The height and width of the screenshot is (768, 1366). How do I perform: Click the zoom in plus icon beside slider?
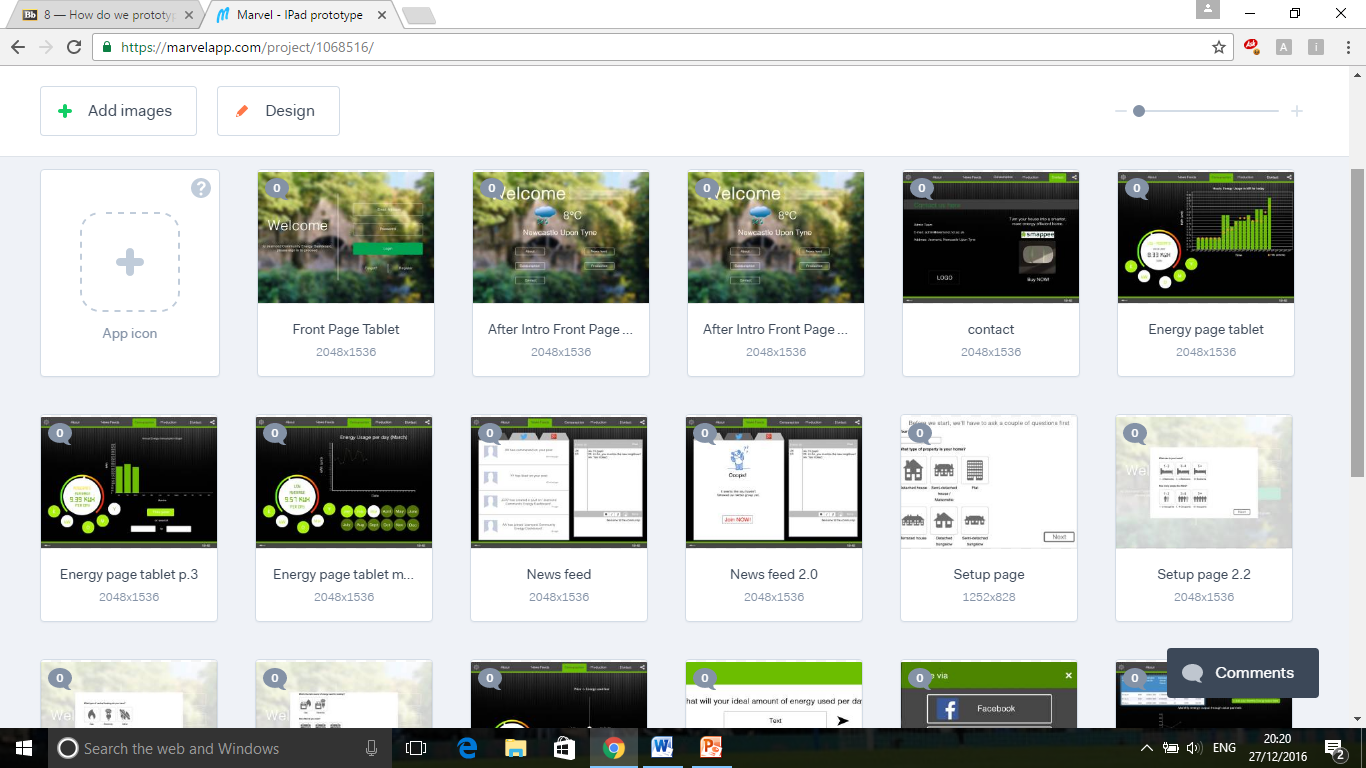coord(1297,111)
